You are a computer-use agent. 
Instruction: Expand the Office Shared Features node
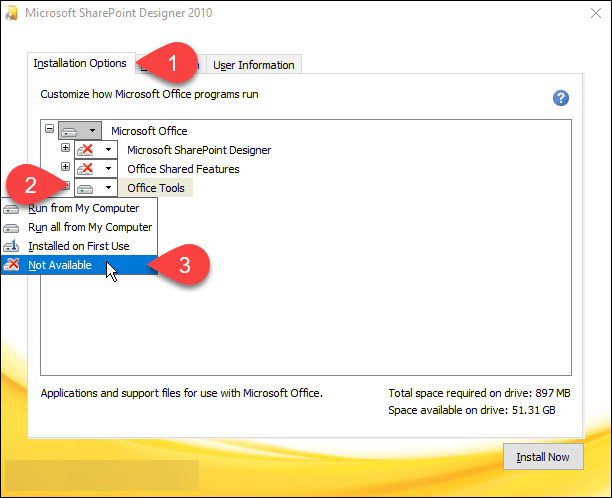pos(65,167)
